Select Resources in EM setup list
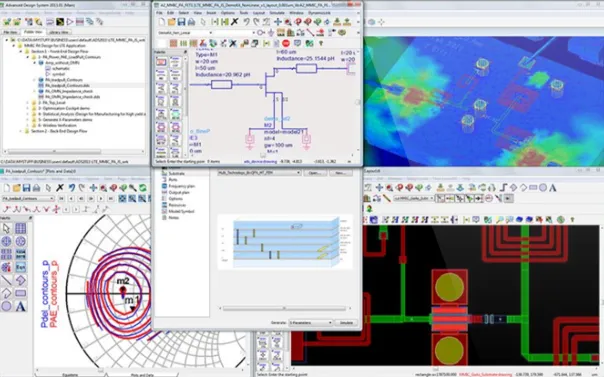604x377 pixels. (x=177, y=205)
